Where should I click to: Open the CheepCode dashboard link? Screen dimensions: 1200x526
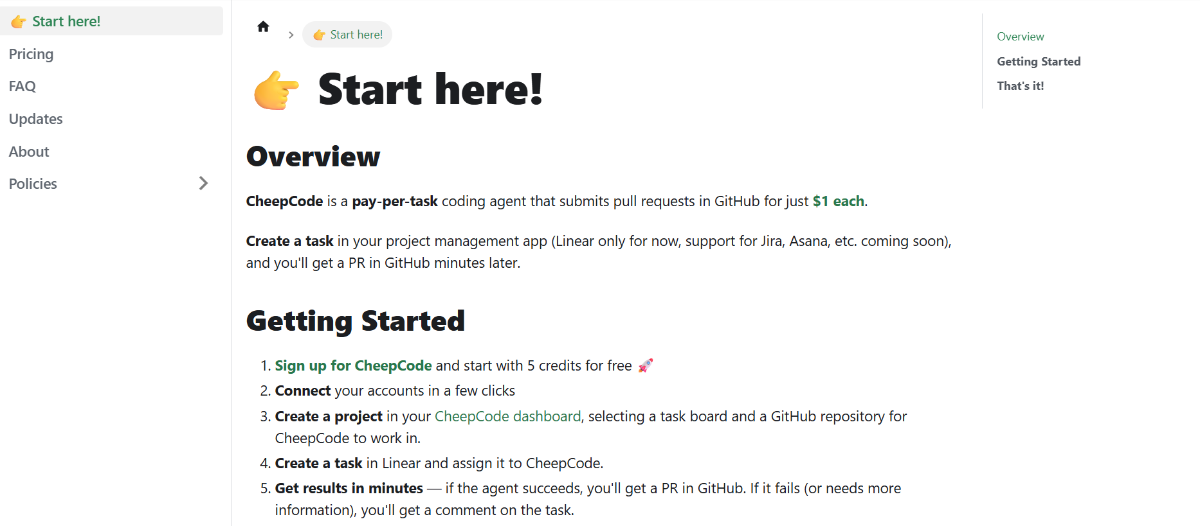pos(507,416)
